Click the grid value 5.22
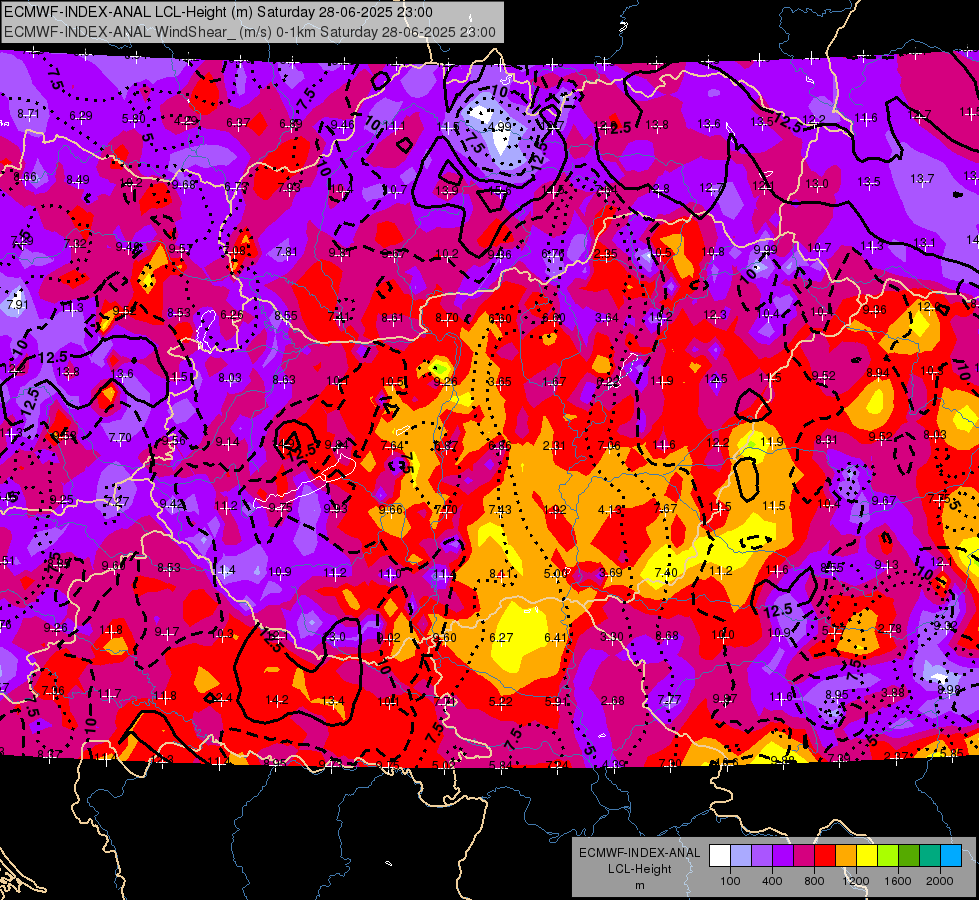 501,701
